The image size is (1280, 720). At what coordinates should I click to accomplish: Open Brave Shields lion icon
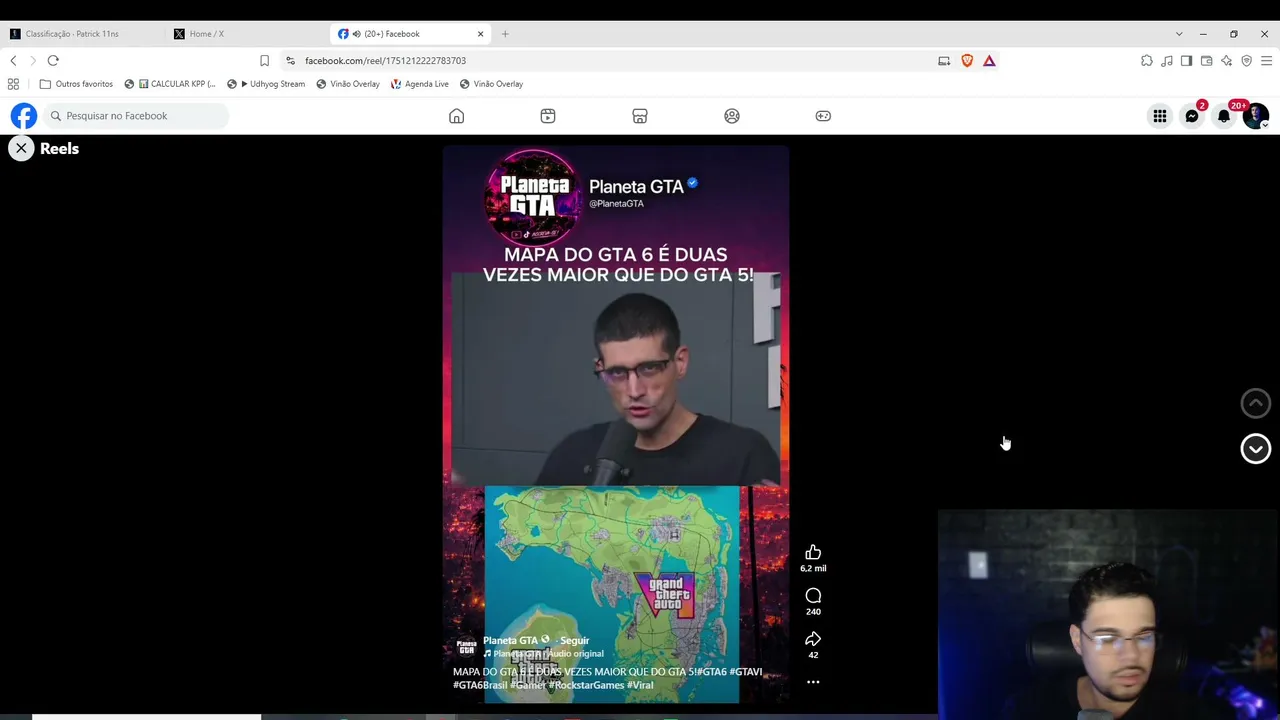point(967,61)
